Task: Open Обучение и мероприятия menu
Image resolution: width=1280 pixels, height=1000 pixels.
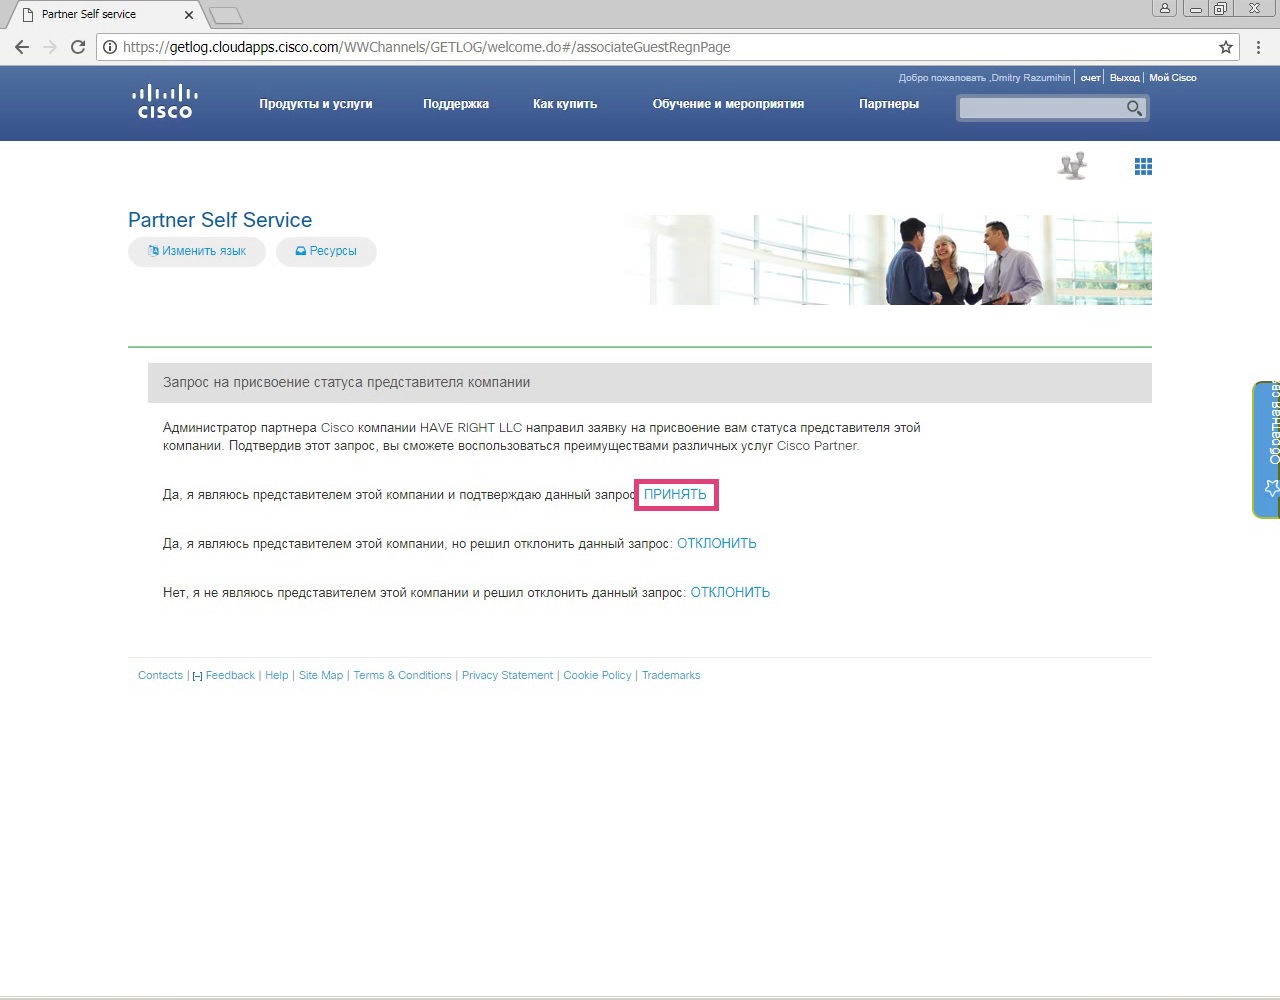Action: point(728,104)
